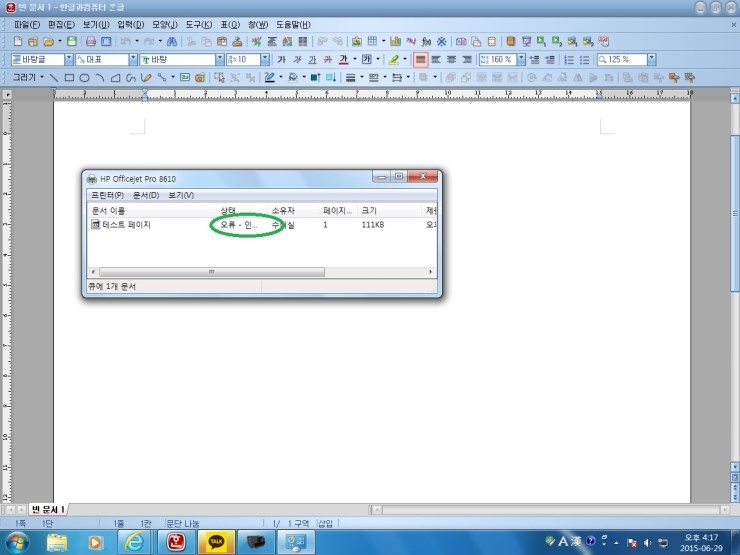The height and width of the screenshot is (555, 740).
Task: Click the 상태 column header
Action: pos(230,211)
